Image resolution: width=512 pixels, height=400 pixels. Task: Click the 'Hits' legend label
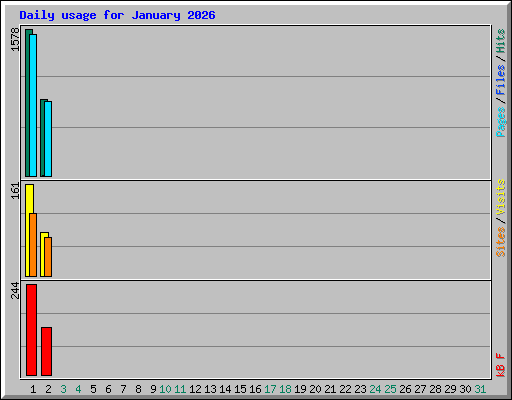coord(501,41)
